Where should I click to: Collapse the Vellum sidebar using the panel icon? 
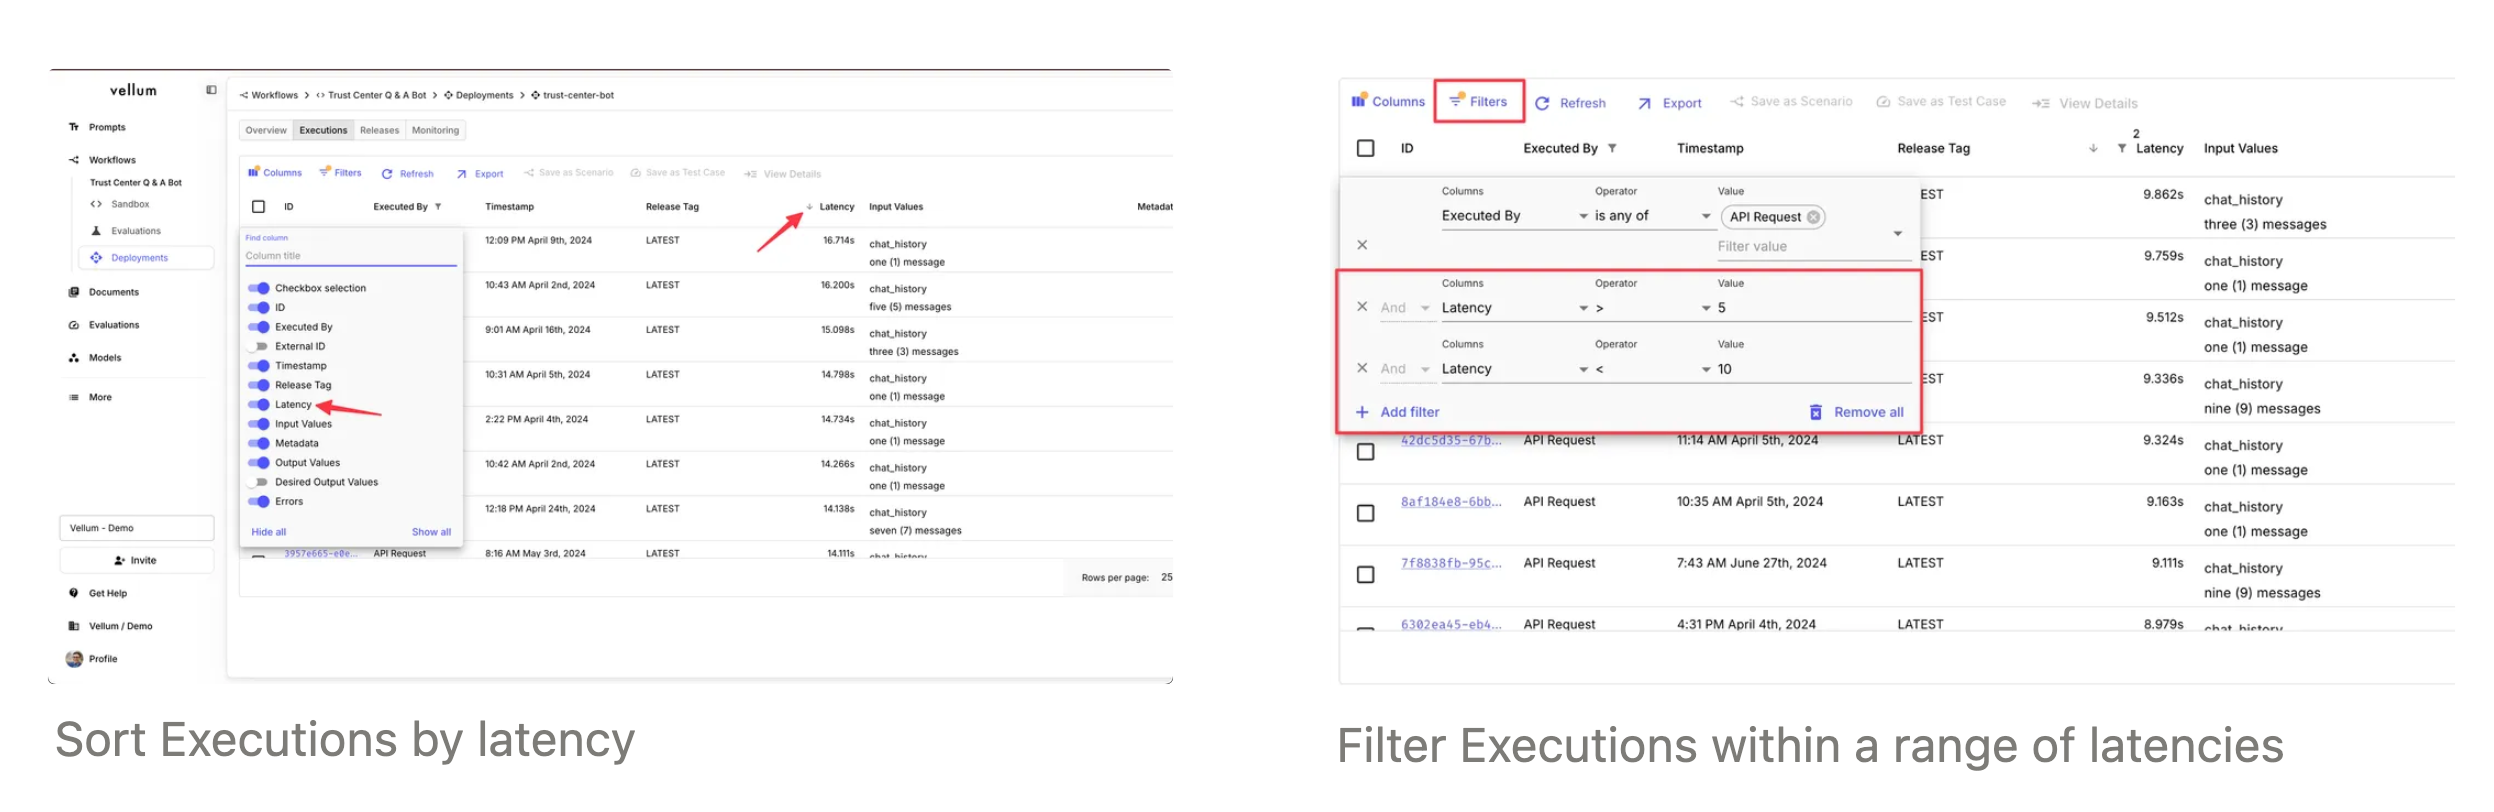point(211,90)
